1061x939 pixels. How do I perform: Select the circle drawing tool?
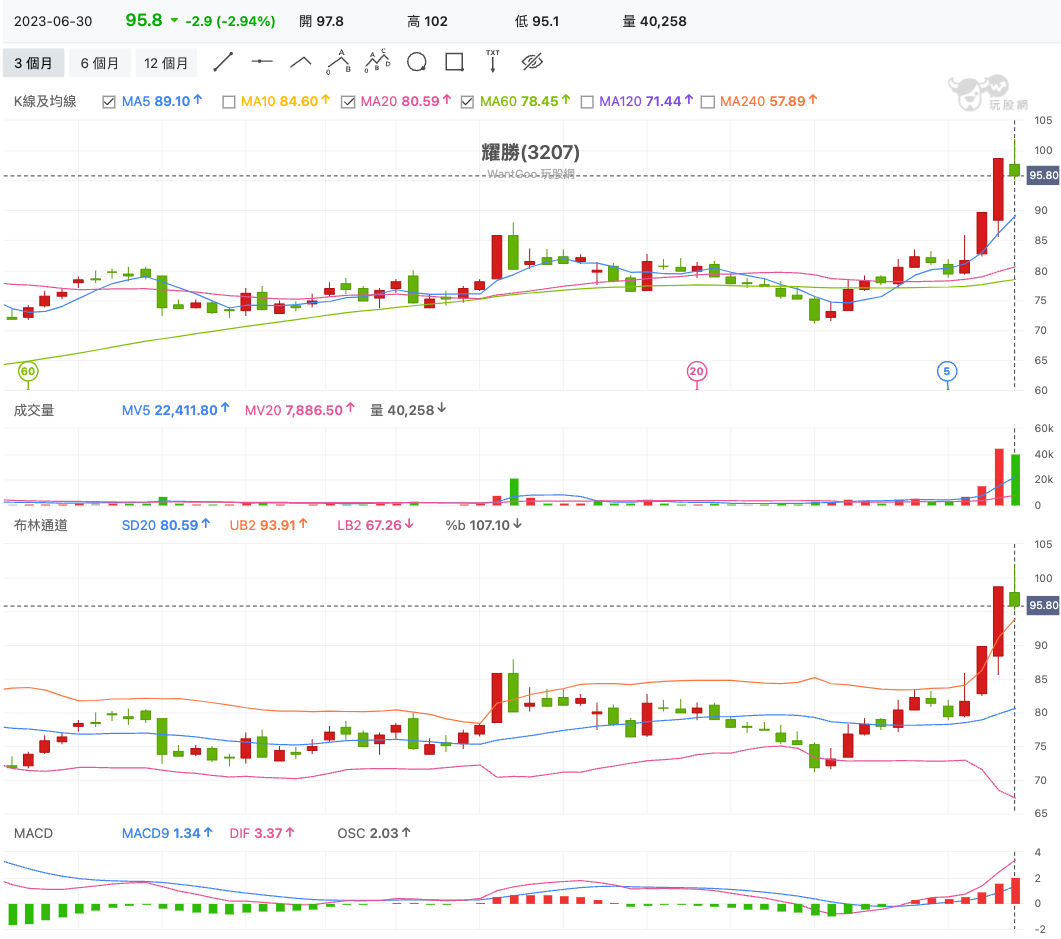pos(416,62)
